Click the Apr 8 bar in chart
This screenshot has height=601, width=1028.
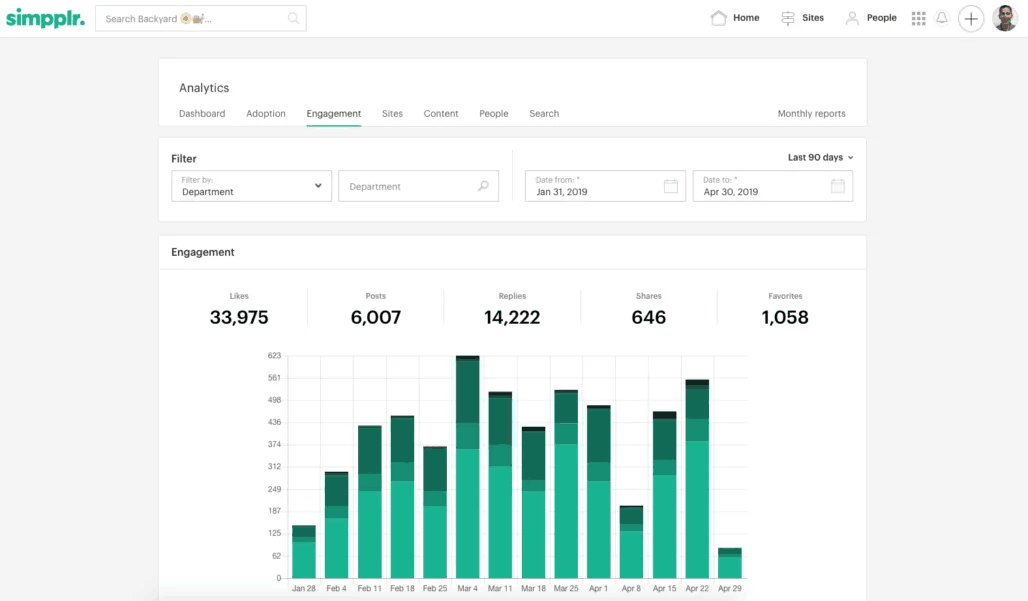[631, 541]
